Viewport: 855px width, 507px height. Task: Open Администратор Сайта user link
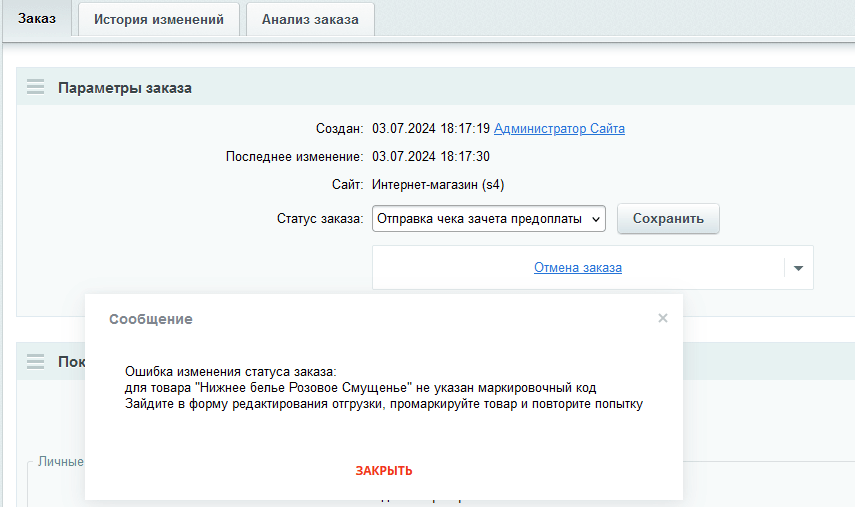559,129
